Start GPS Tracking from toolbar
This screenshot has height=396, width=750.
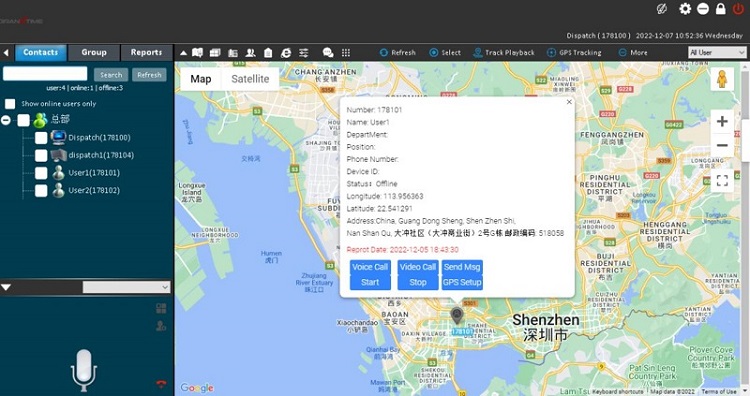coord(574,53)
